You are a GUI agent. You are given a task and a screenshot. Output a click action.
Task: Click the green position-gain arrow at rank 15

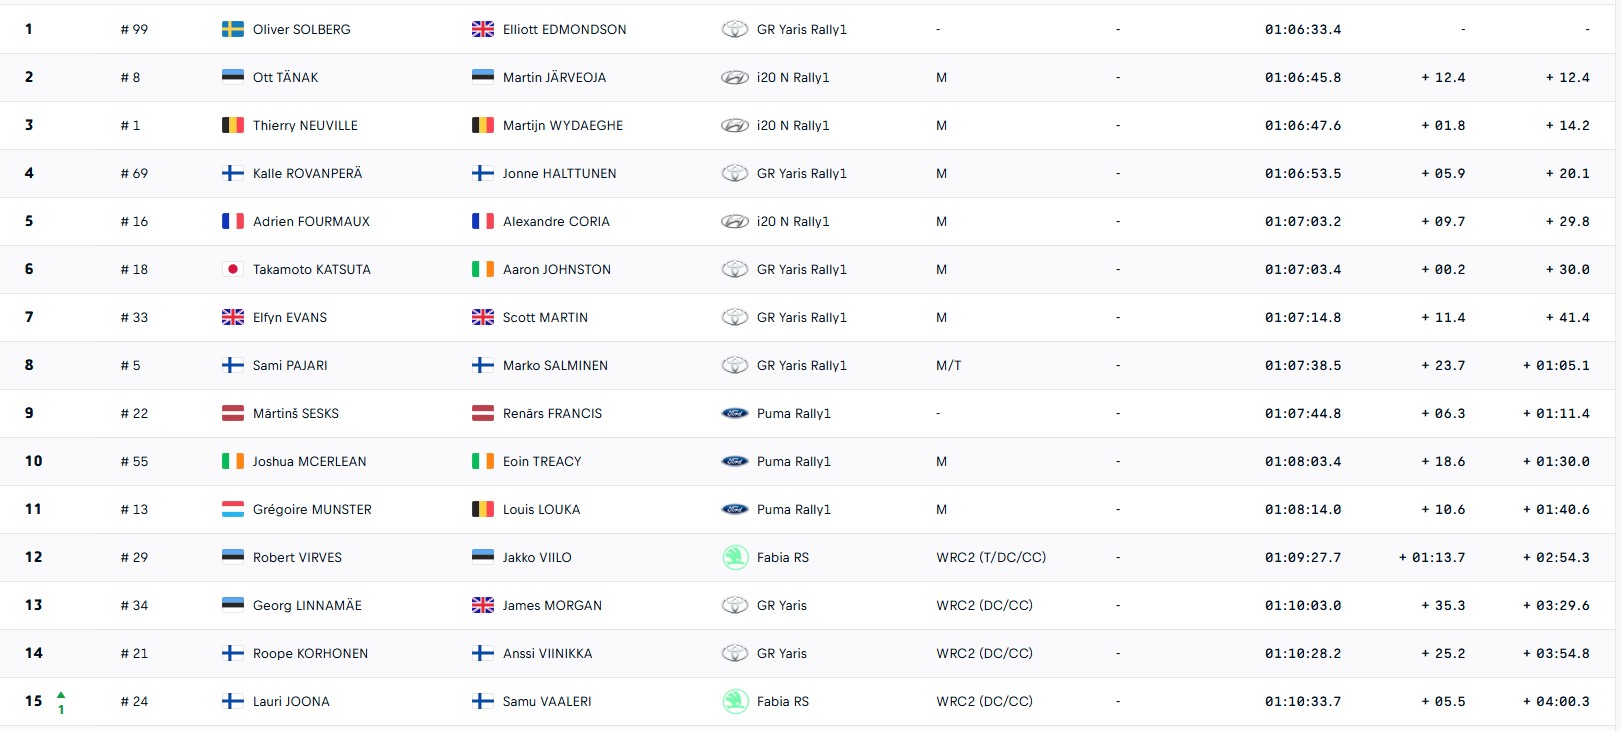61,694
